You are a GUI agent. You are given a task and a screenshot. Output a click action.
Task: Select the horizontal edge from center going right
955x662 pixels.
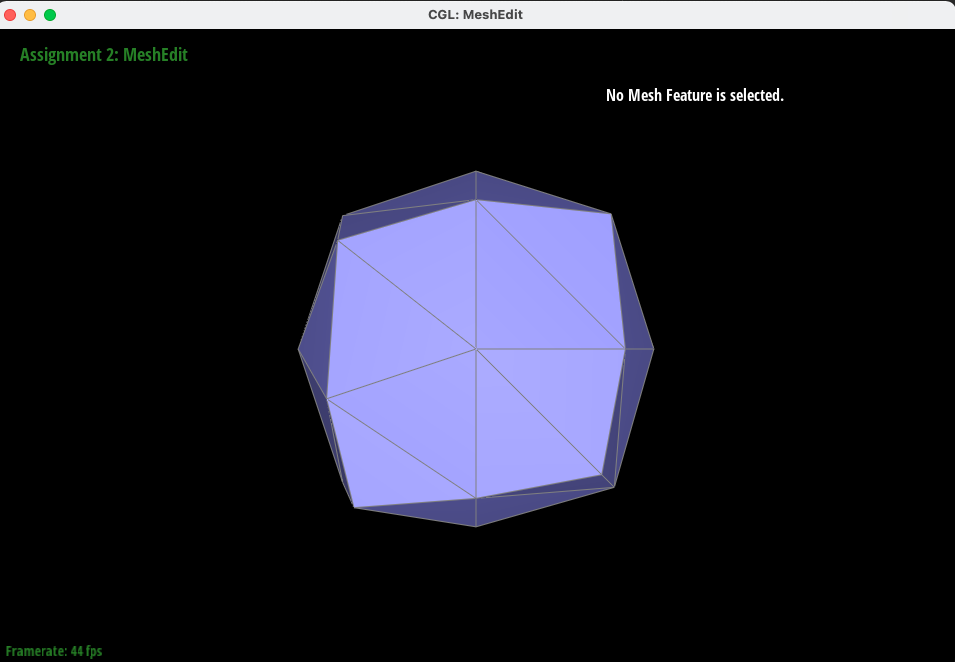click(551, 349)
